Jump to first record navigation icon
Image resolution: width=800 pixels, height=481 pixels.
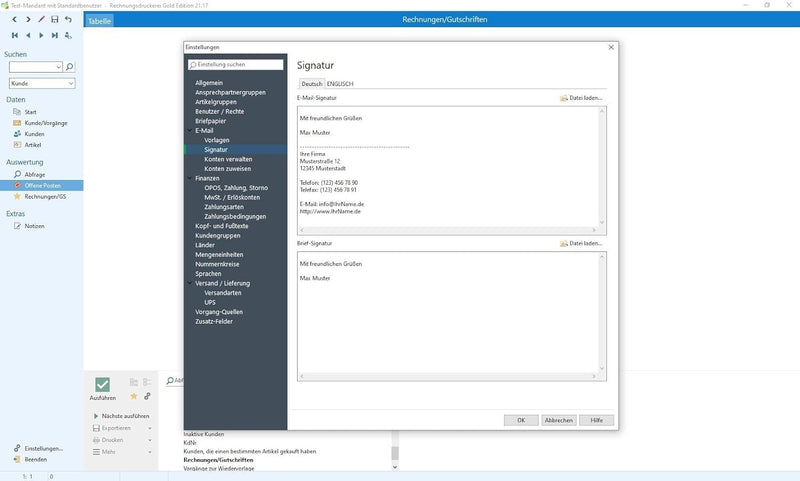[x=15, y=35]
